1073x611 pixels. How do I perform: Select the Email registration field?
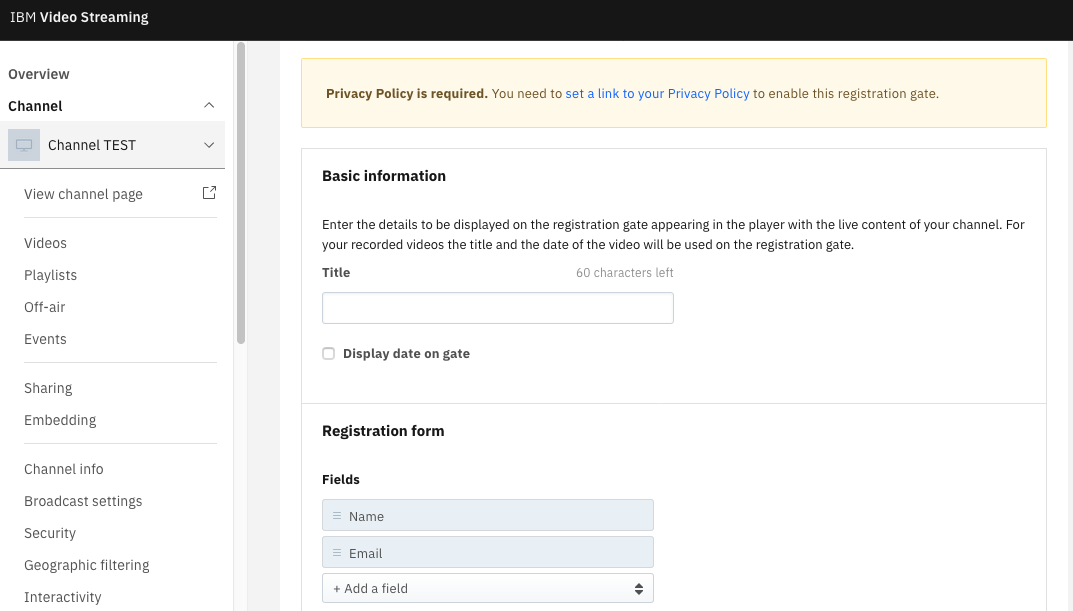click(x=488, y=552)
